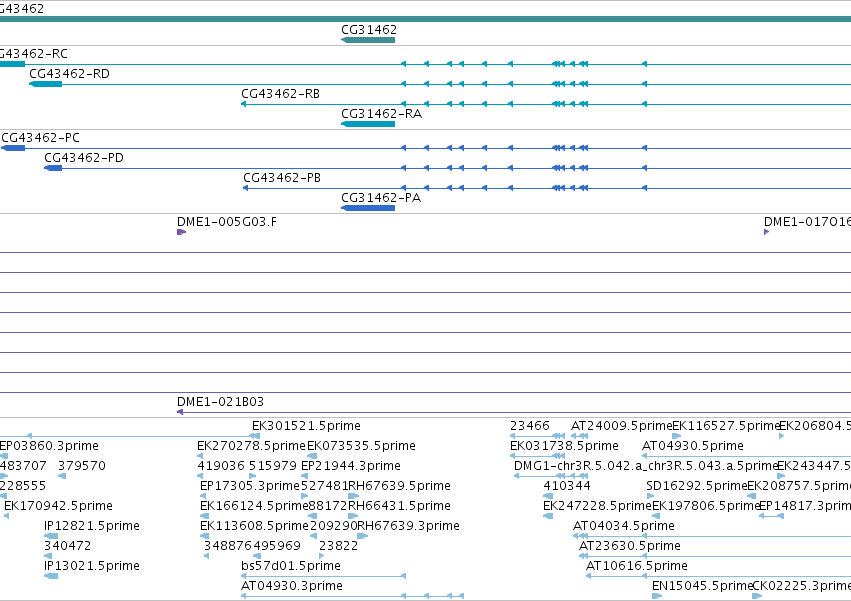The image size is (851, 601).
Task: Select the 419036 feature label
Action: tap(221, 466)
